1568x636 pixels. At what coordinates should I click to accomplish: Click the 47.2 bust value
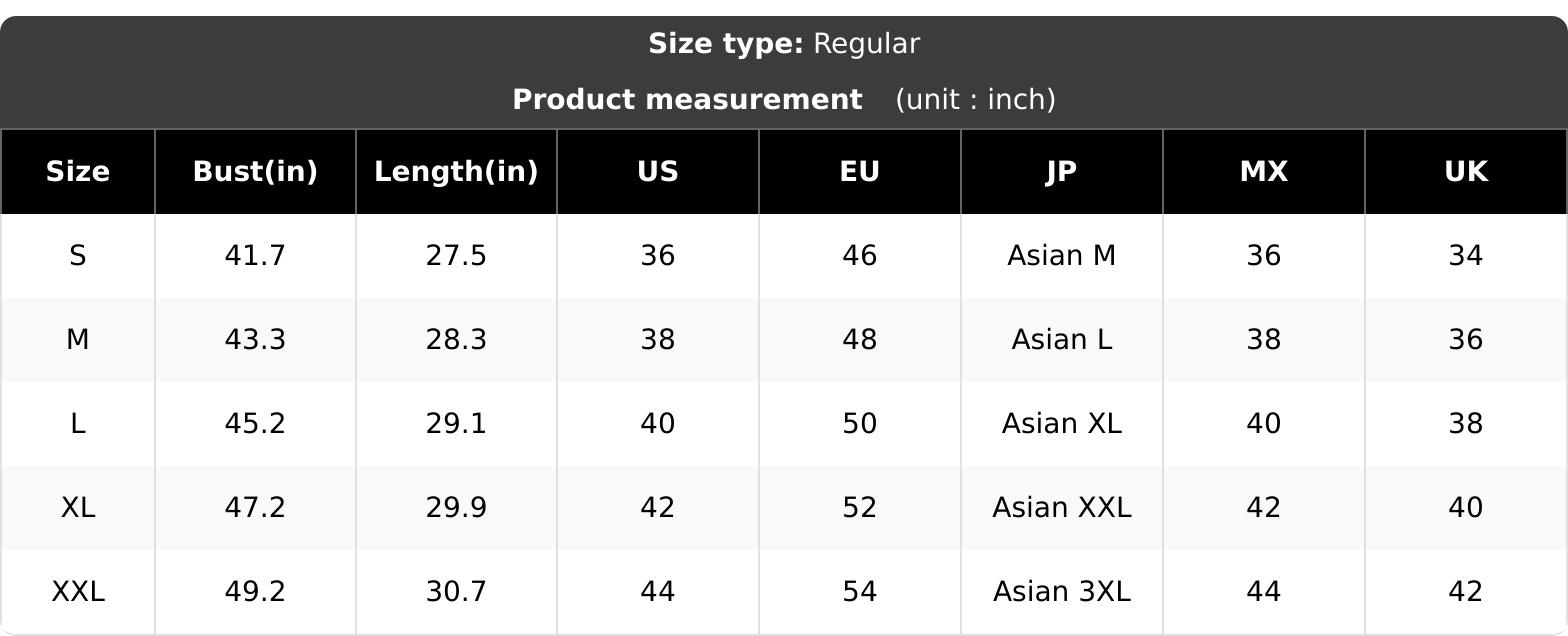255,508
